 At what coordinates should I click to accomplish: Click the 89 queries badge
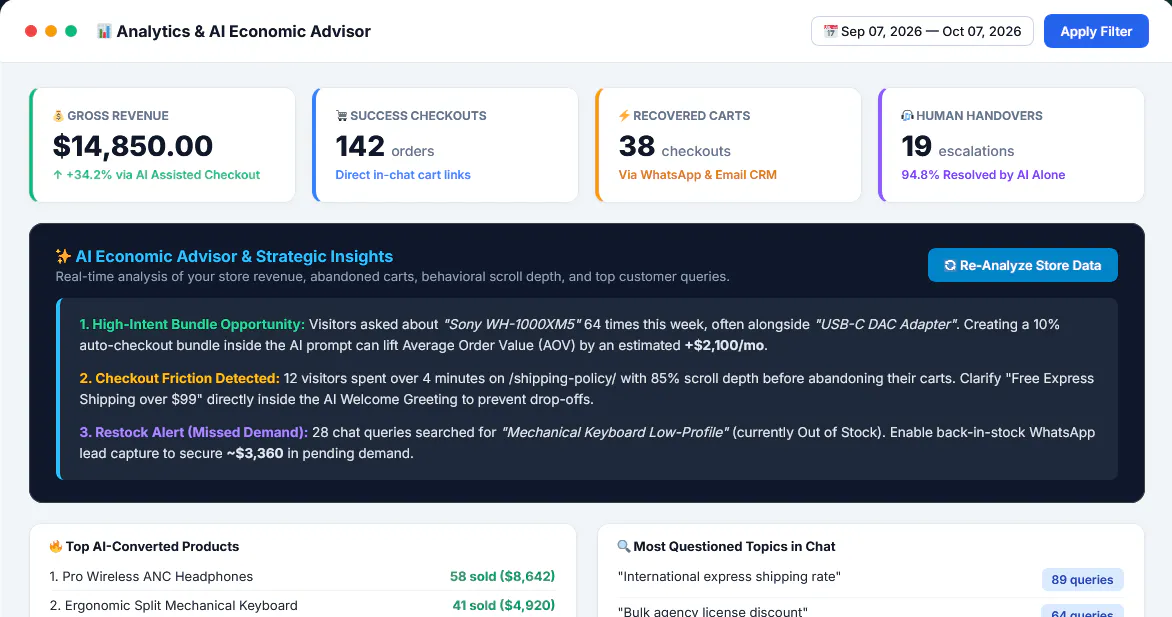click(x=1082, y=580)
